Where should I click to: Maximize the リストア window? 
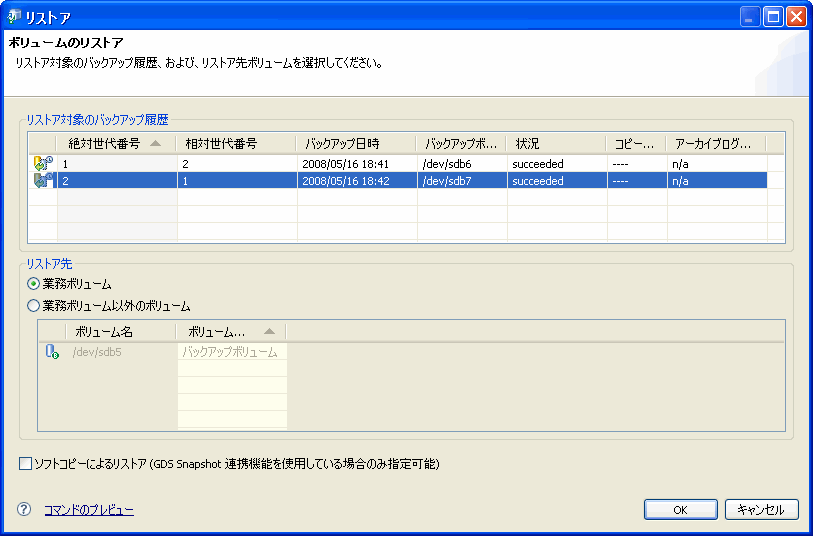(x=773, y=17)
